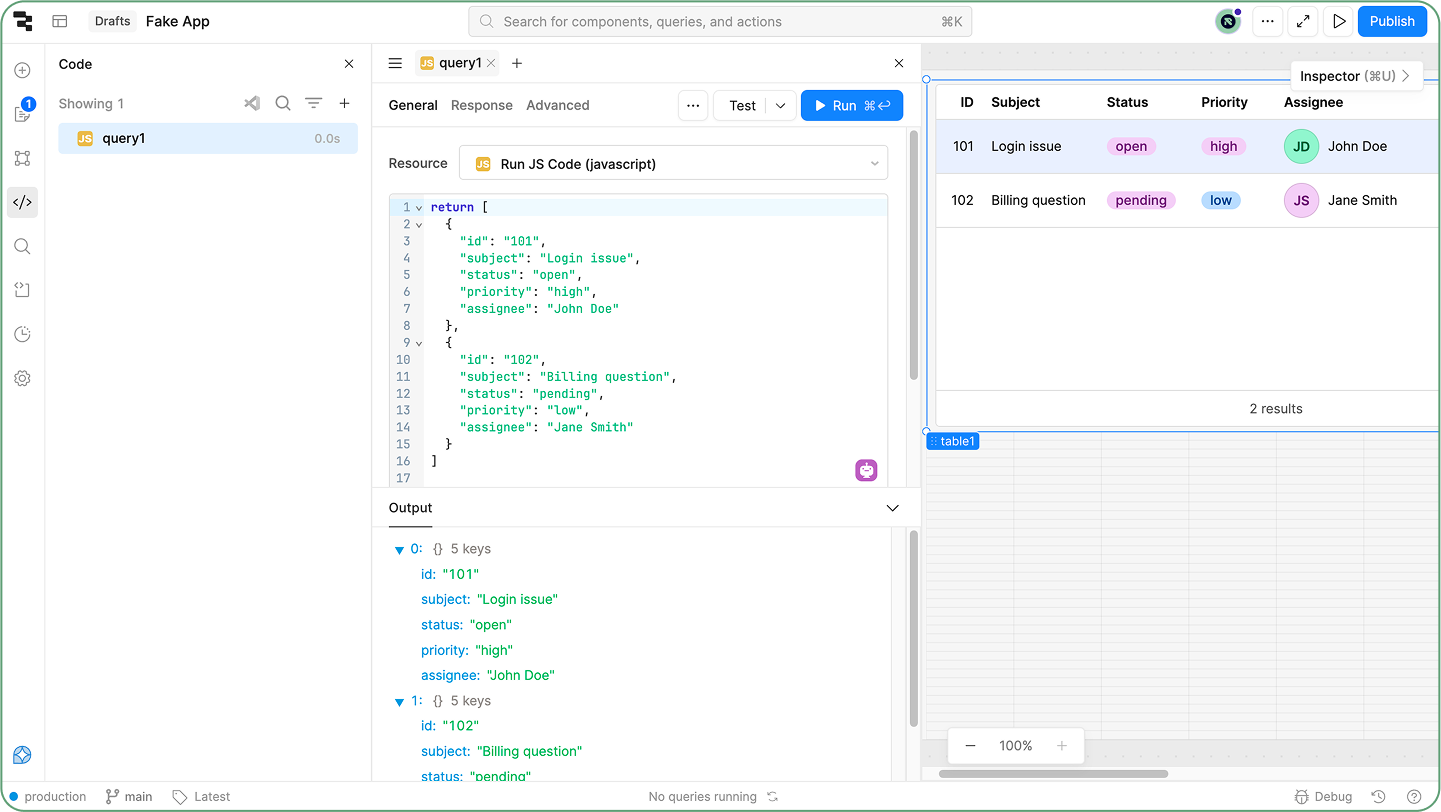The height and width of the screenshot is (812, 1441).
Task: Refresh queries icon next to No queries running
Action: 772,797
